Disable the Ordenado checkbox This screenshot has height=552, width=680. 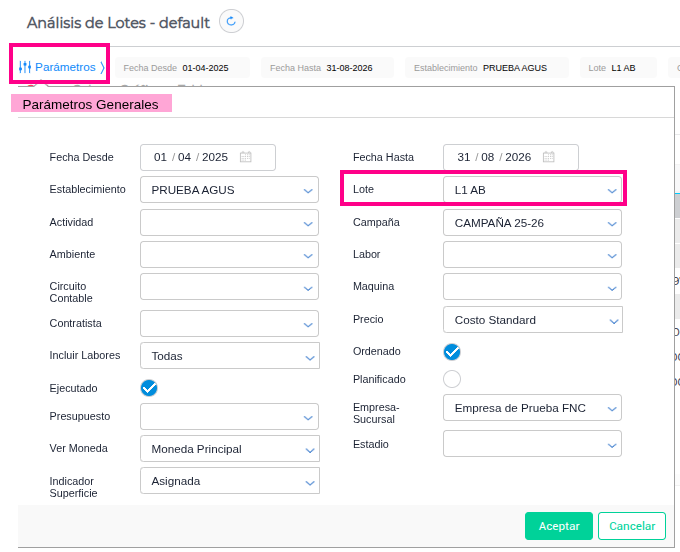[x=452, y=352]
